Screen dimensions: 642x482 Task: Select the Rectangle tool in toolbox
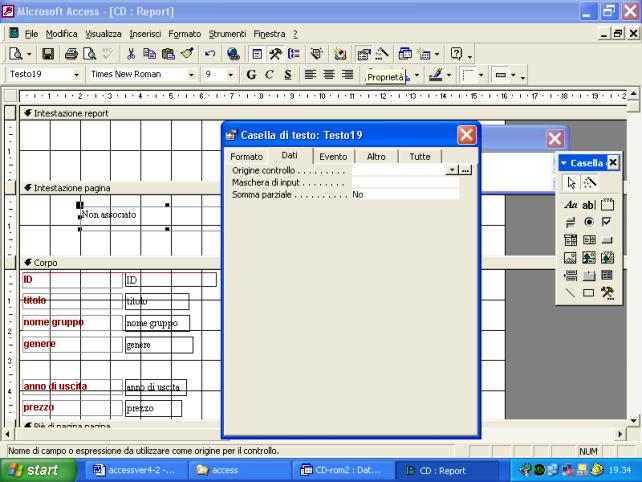coord(589,293)
